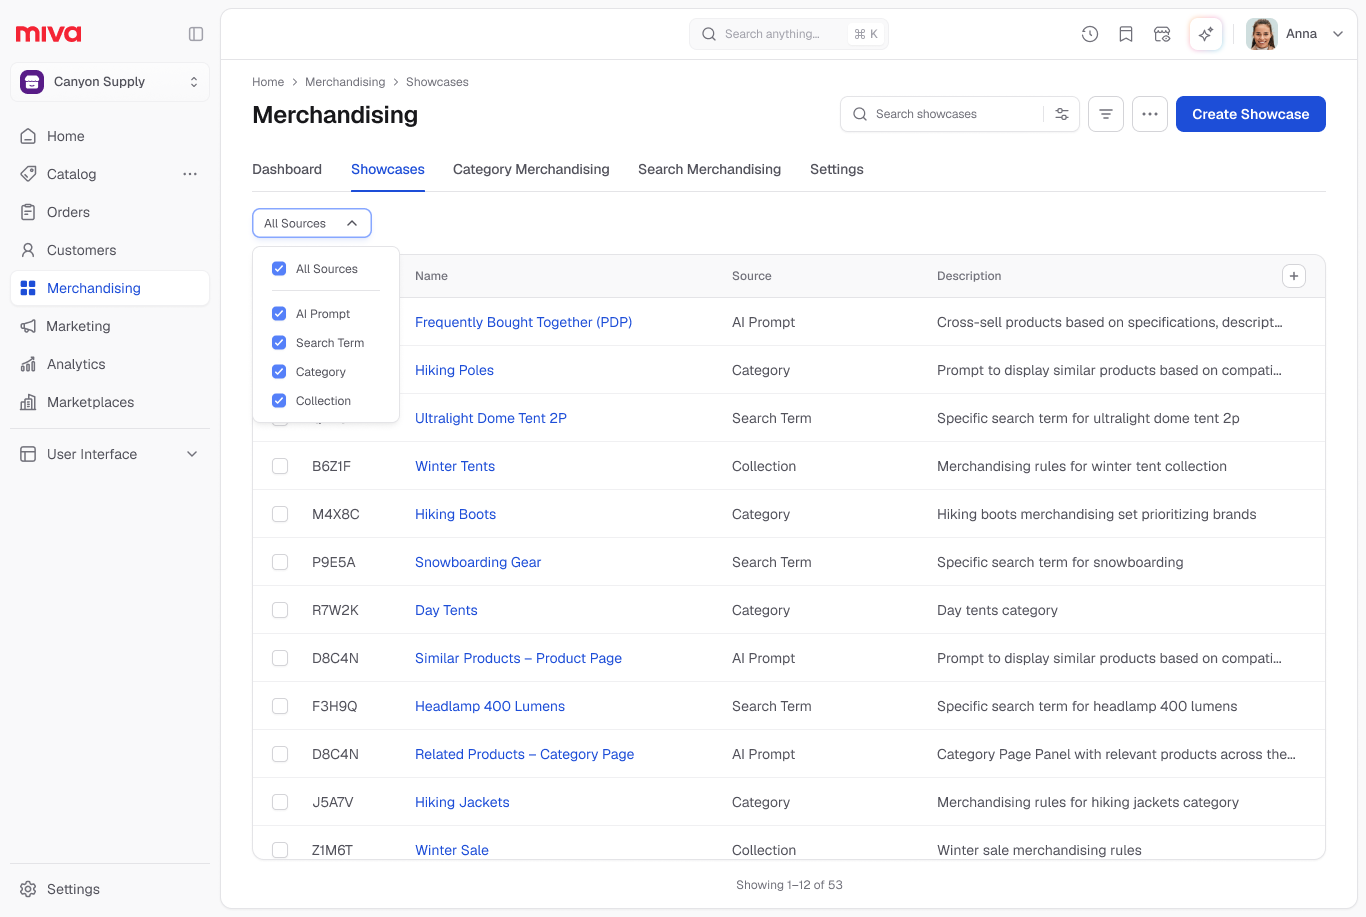Collapse the sidebar panel icon
The width and height of the screenshot is (1366, 917).
pos(196,34)
